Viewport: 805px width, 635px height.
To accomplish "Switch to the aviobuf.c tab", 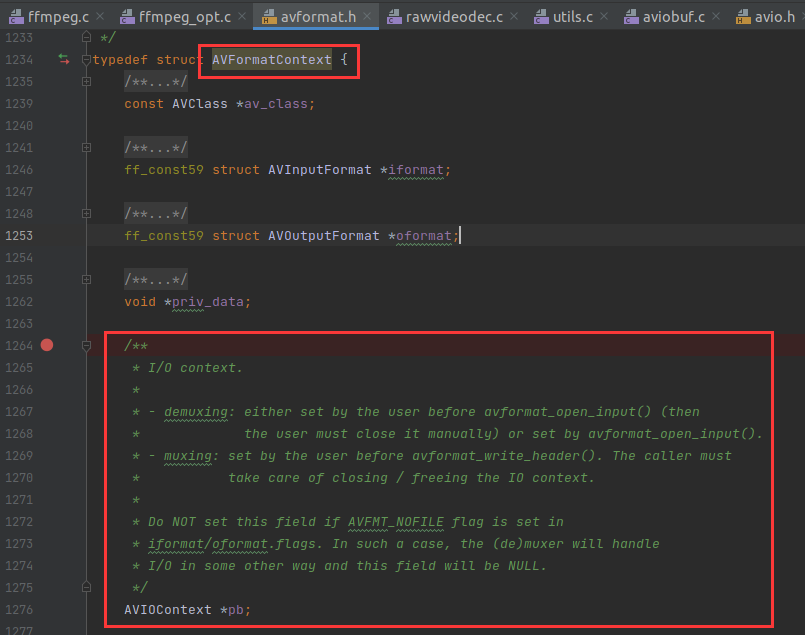I will point(673,17).
